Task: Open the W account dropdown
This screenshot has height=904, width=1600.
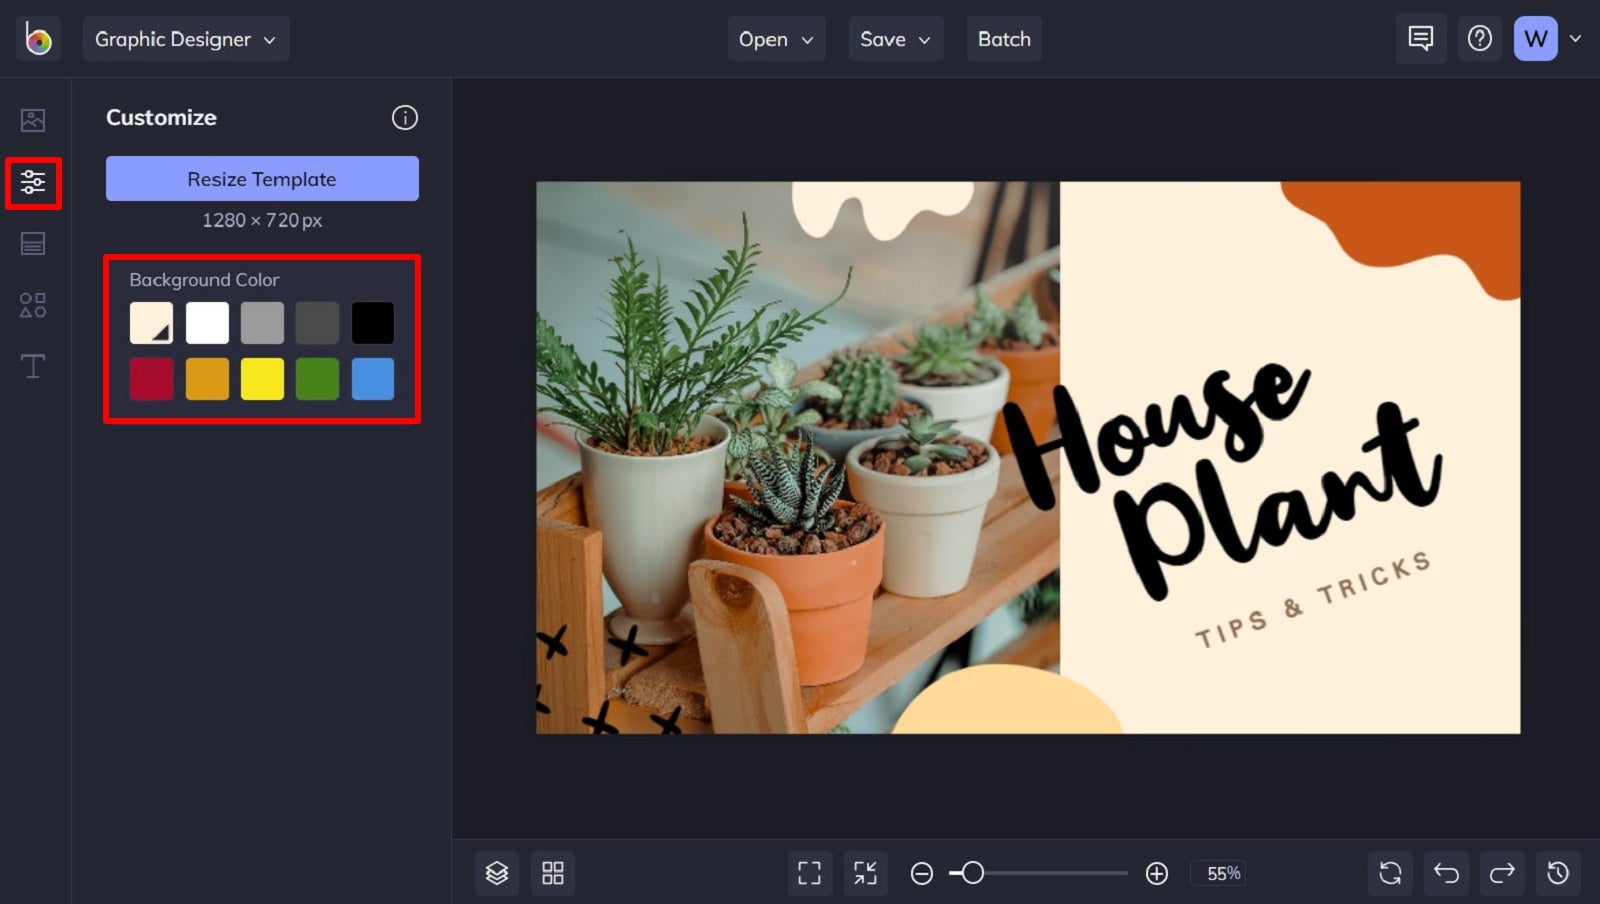Action: pos(1545,38)
